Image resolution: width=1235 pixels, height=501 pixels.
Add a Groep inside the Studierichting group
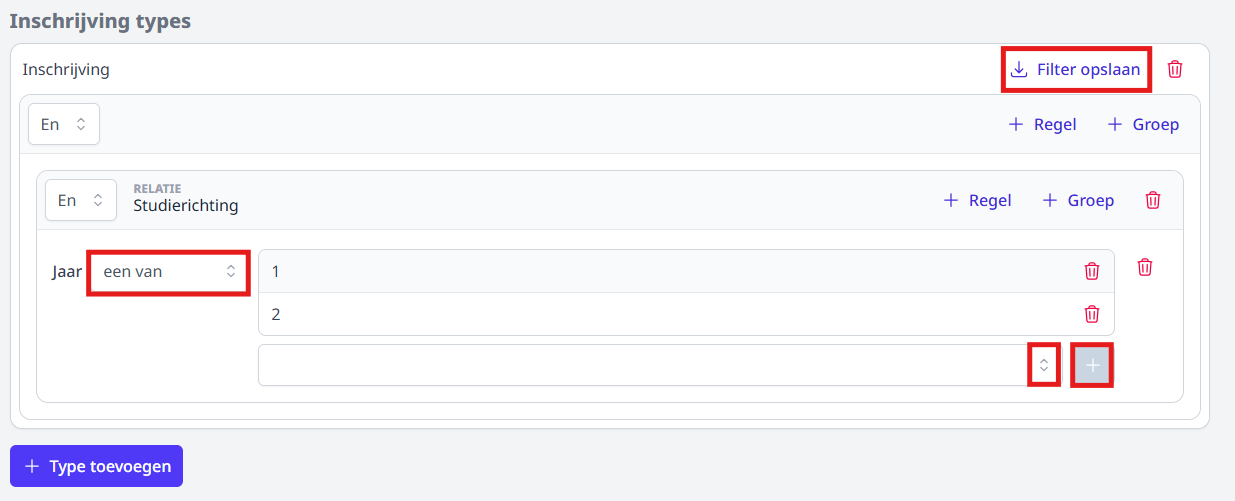tap(1078, 200)
